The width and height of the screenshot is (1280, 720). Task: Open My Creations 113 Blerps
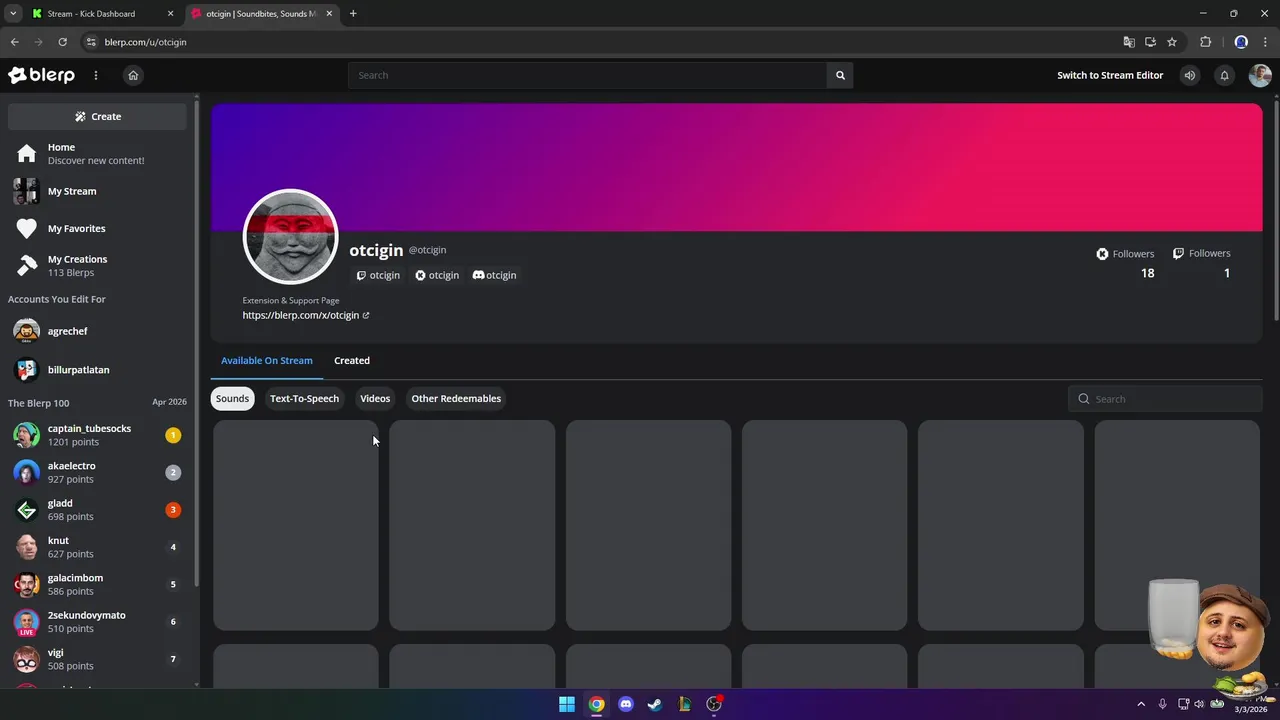point(97,265)
